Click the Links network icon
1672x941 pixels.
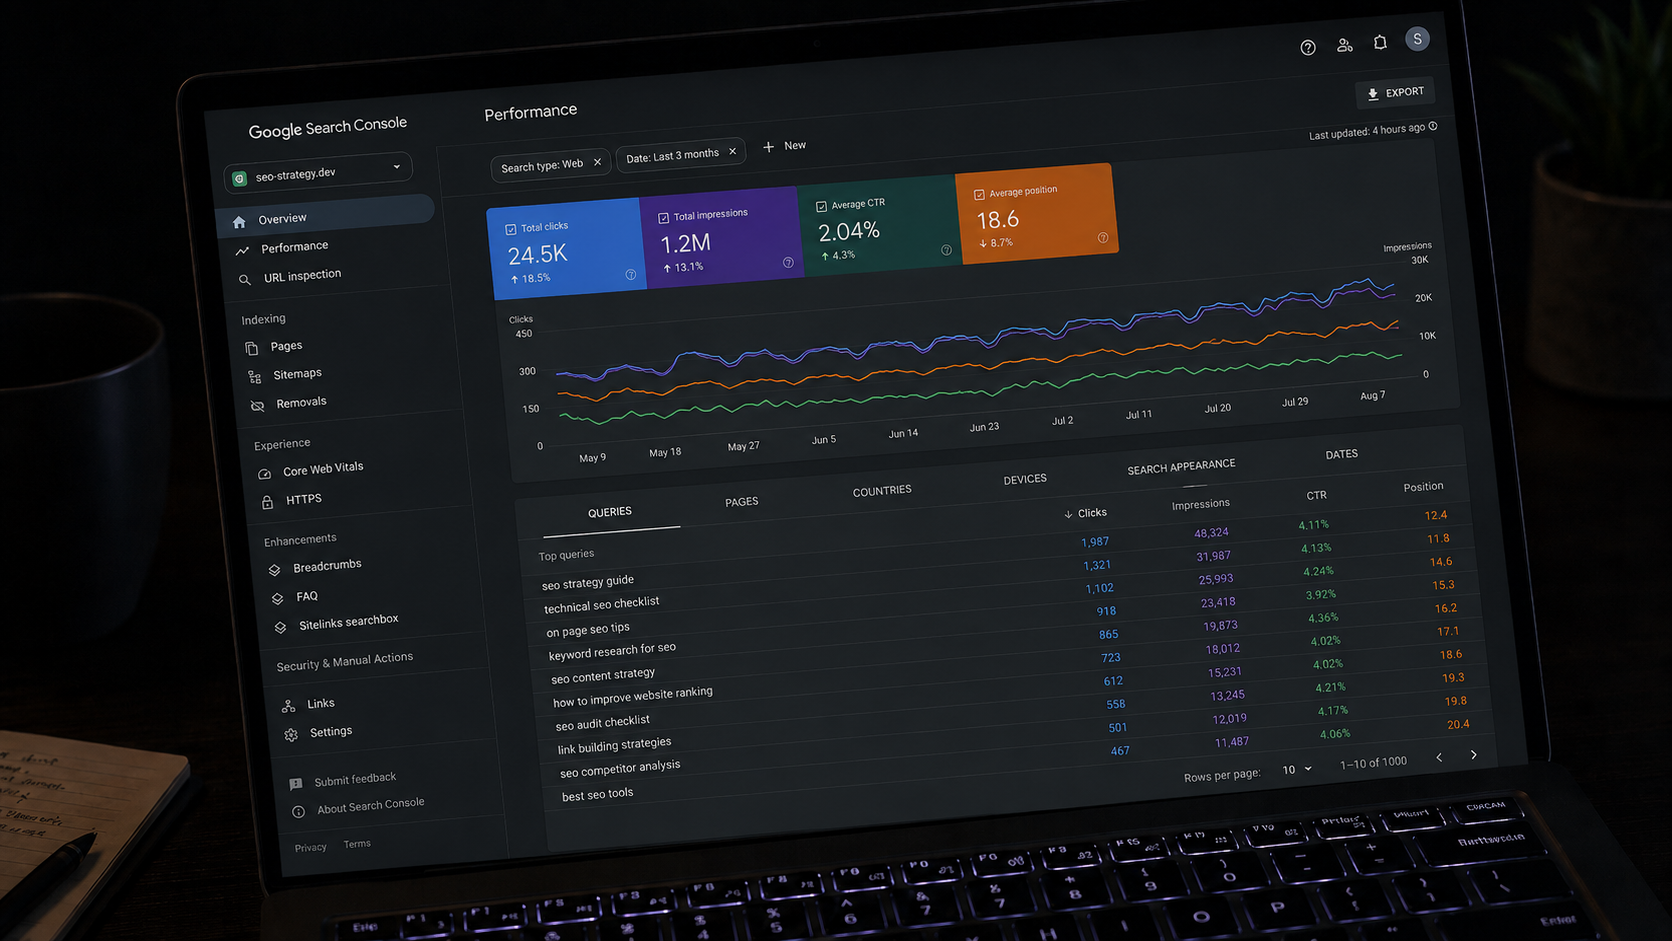(x=289, y=706)
